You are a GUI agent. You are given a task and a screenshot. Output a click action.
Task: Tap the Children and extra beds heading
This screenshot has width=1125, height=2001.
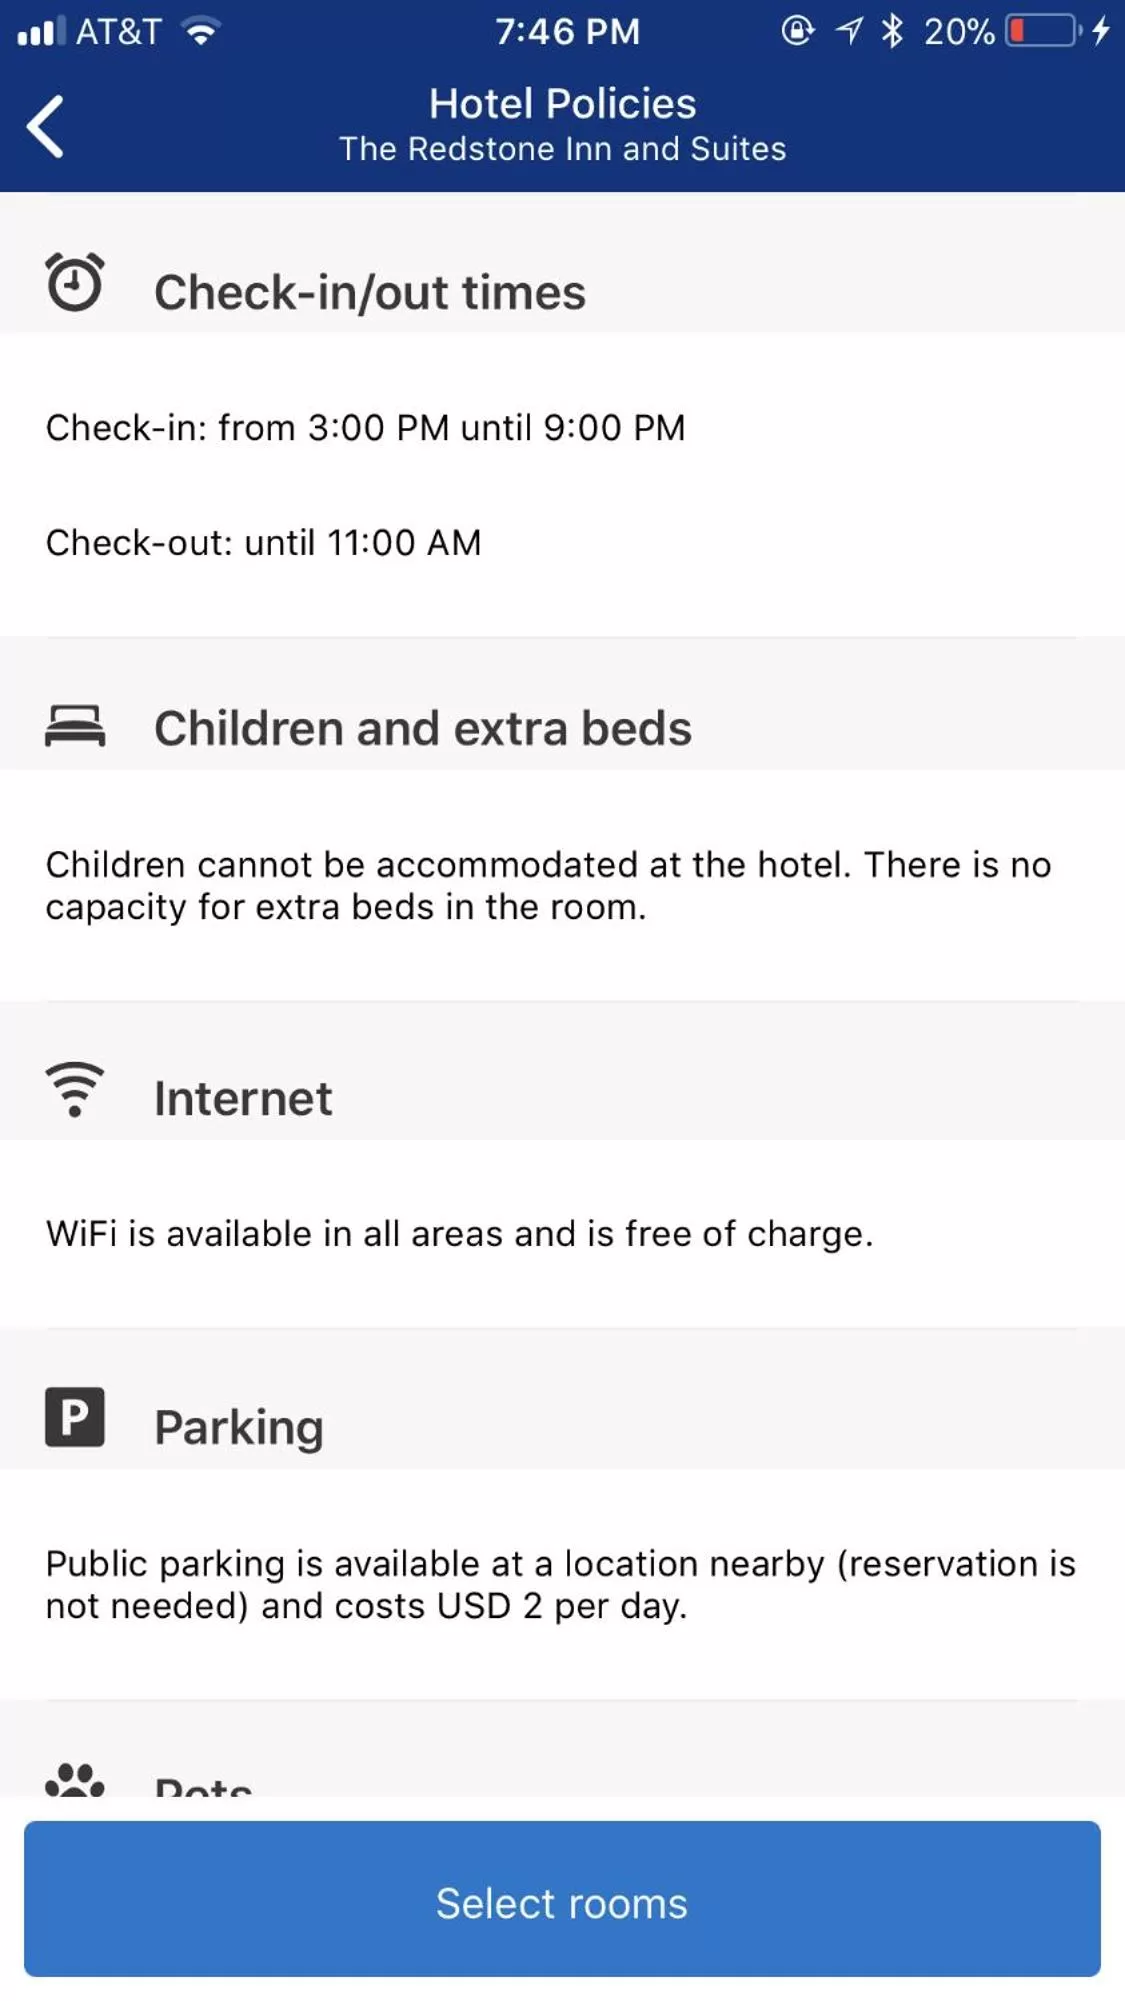point(423,728)
